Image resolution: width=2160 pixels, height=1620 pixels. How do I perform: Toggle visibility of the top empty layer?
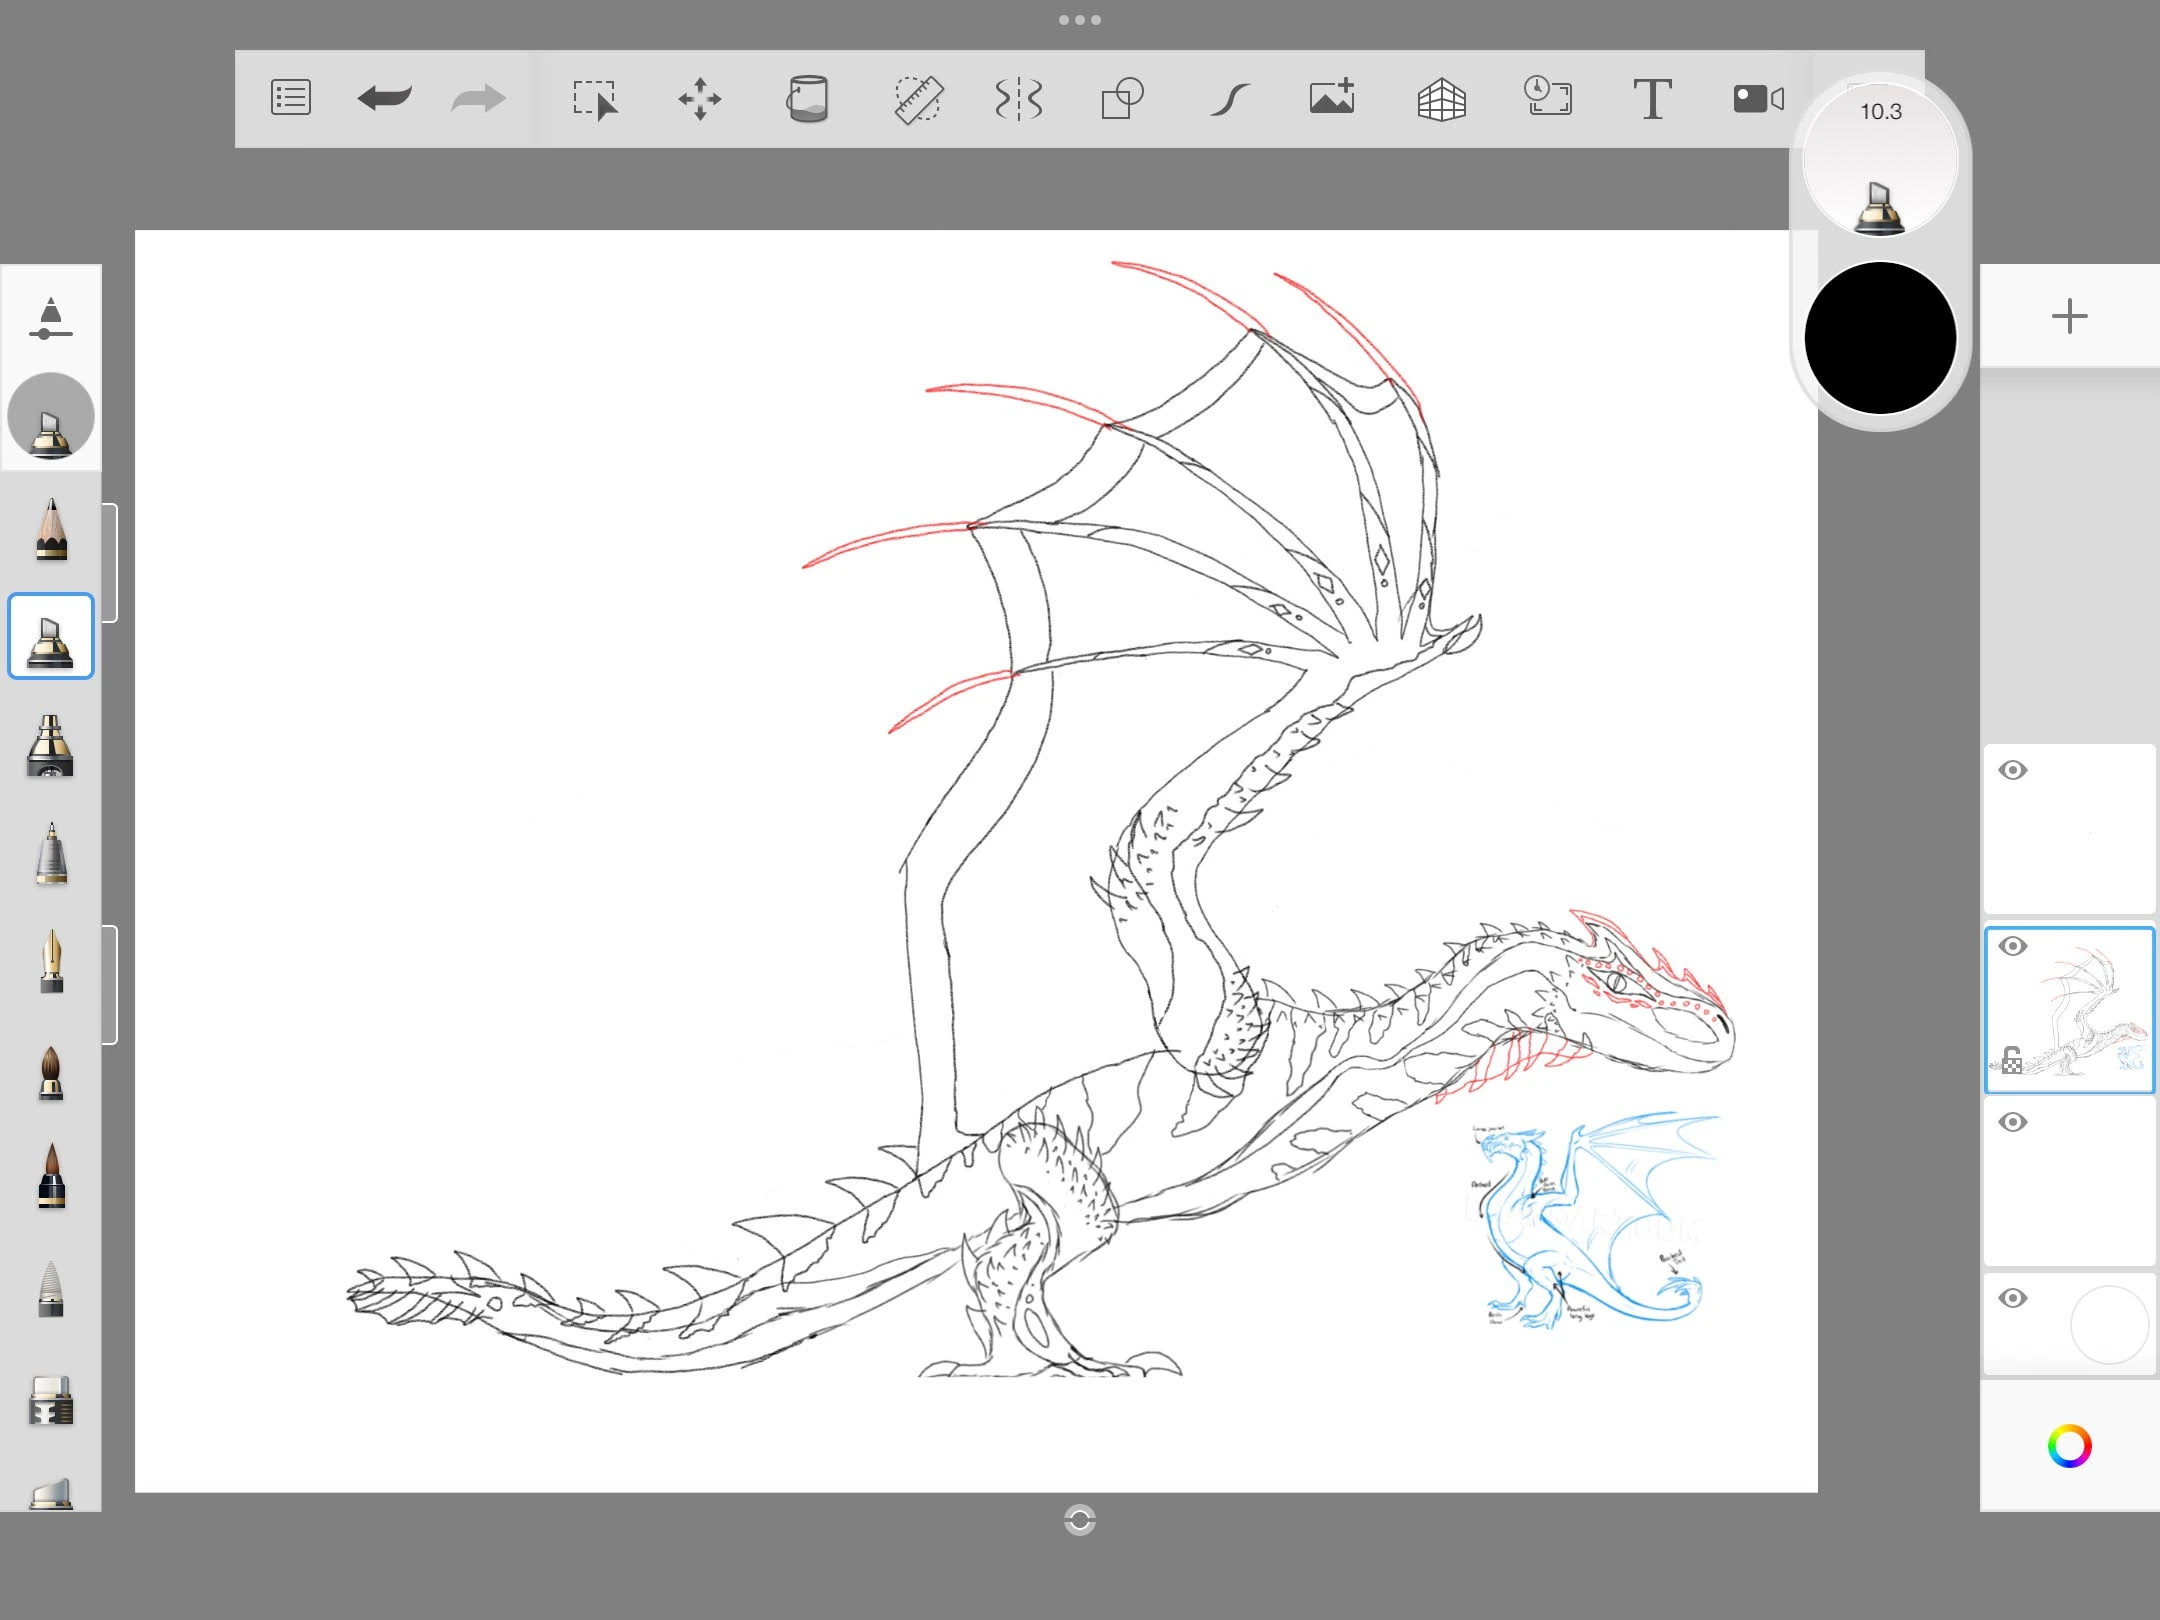(2013, 770)
